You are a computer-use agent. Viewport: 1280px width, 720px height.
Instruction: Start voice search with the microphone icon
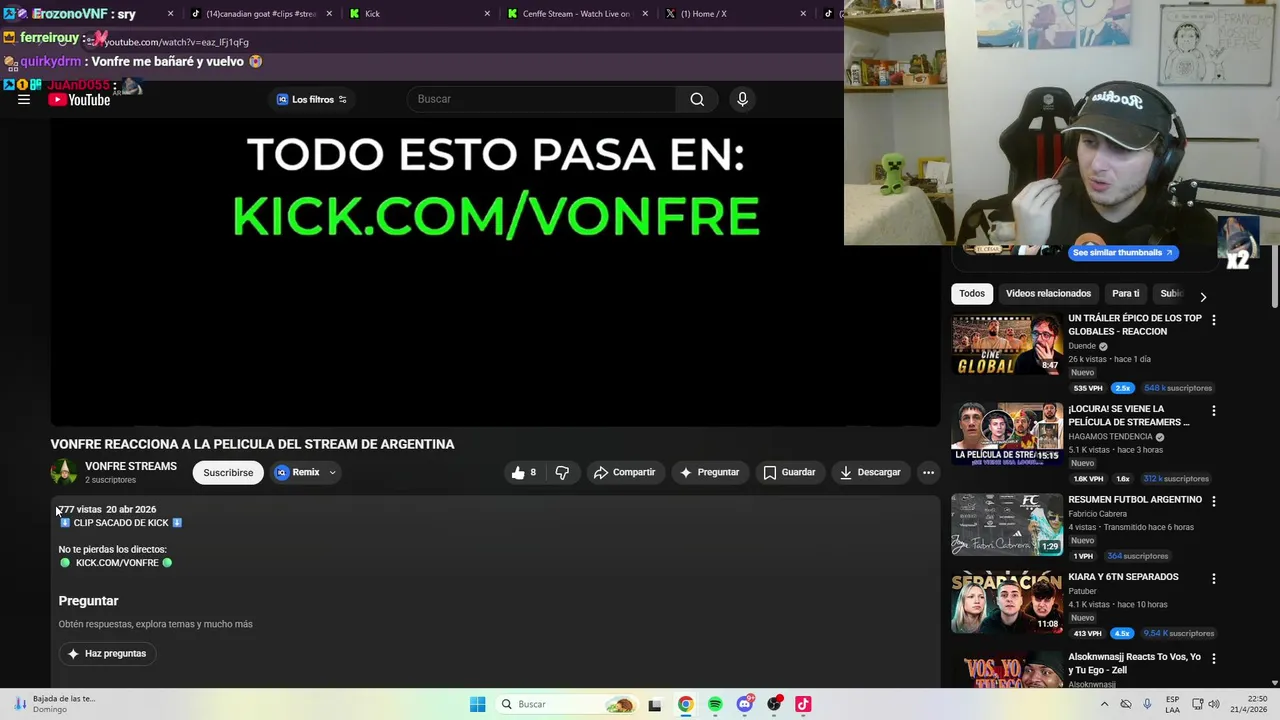pos(742,99)
